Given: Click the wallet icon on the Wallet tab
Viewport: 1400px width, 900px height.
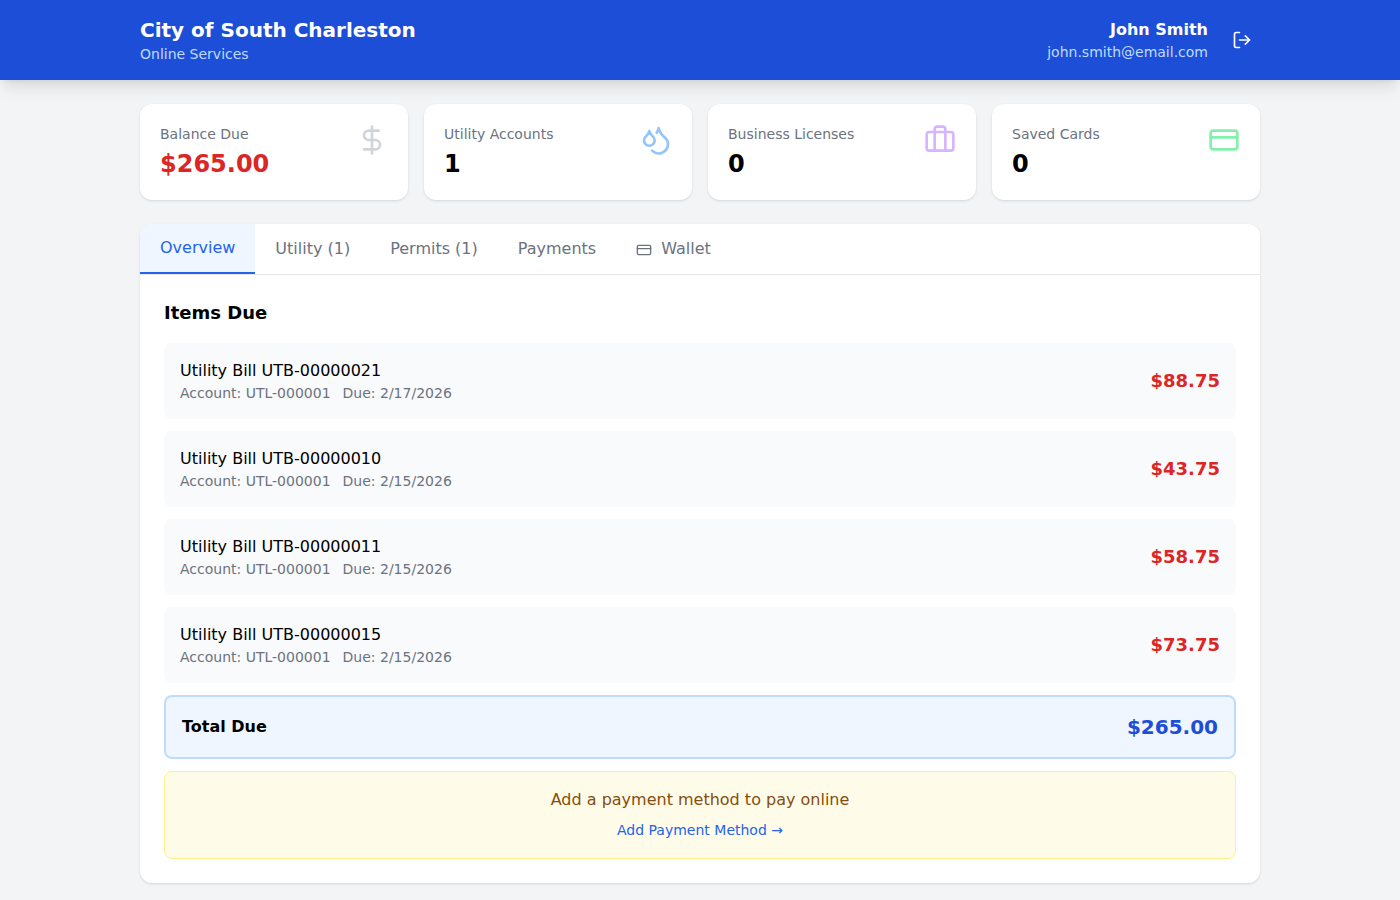Looking at the screenshot, I should [643, 249].
